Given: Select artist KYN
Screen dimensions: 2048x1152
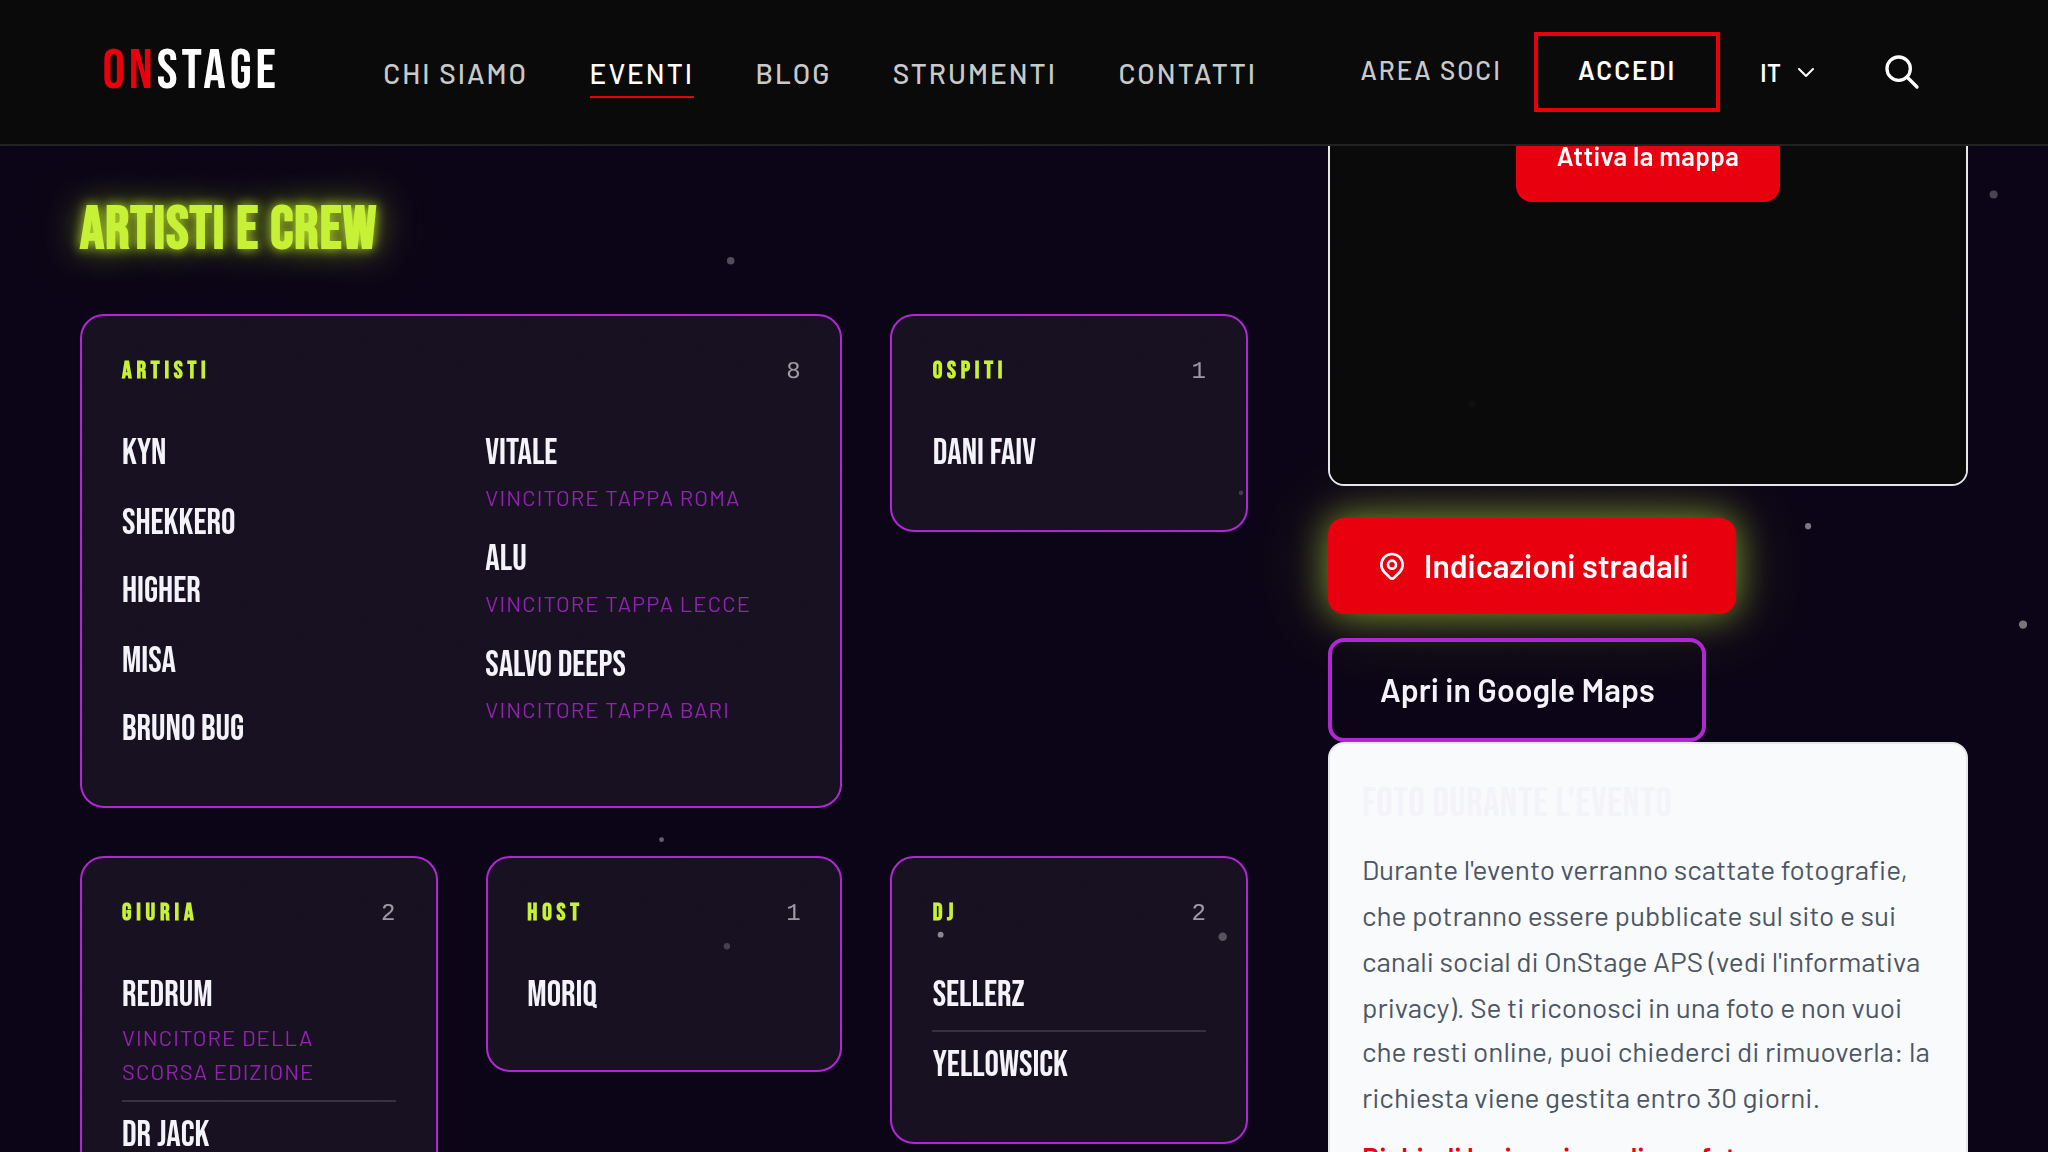Looking at the screenshot, I should 144,452.
